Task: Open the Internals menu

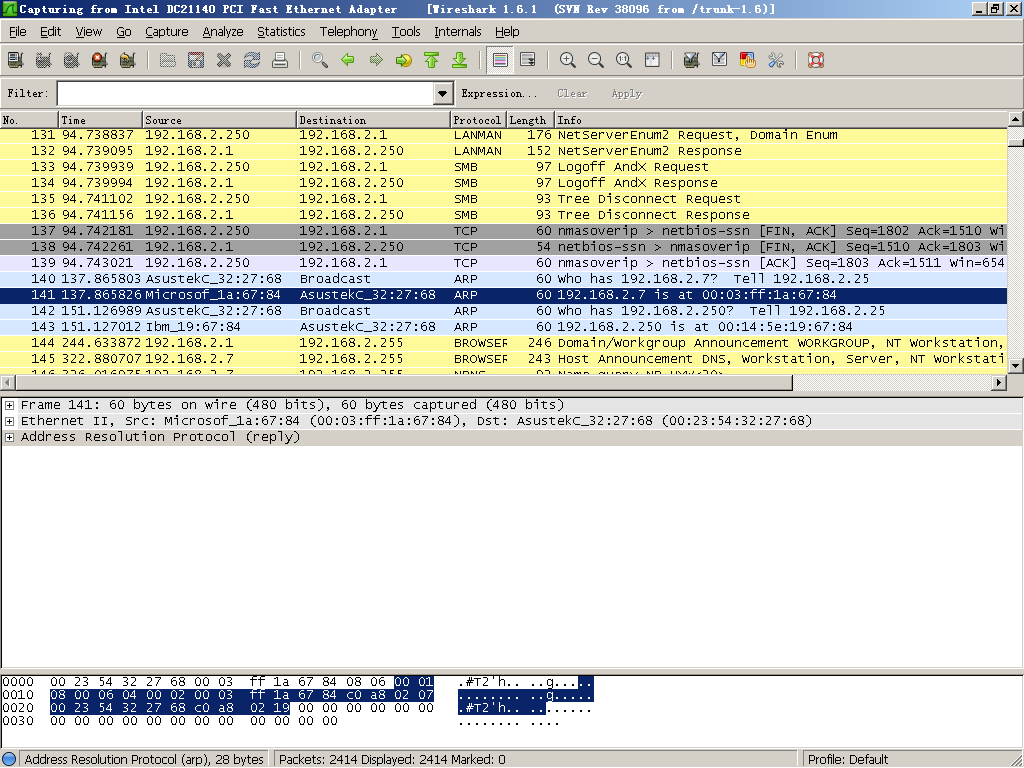Action: click(x=458, y=32)
